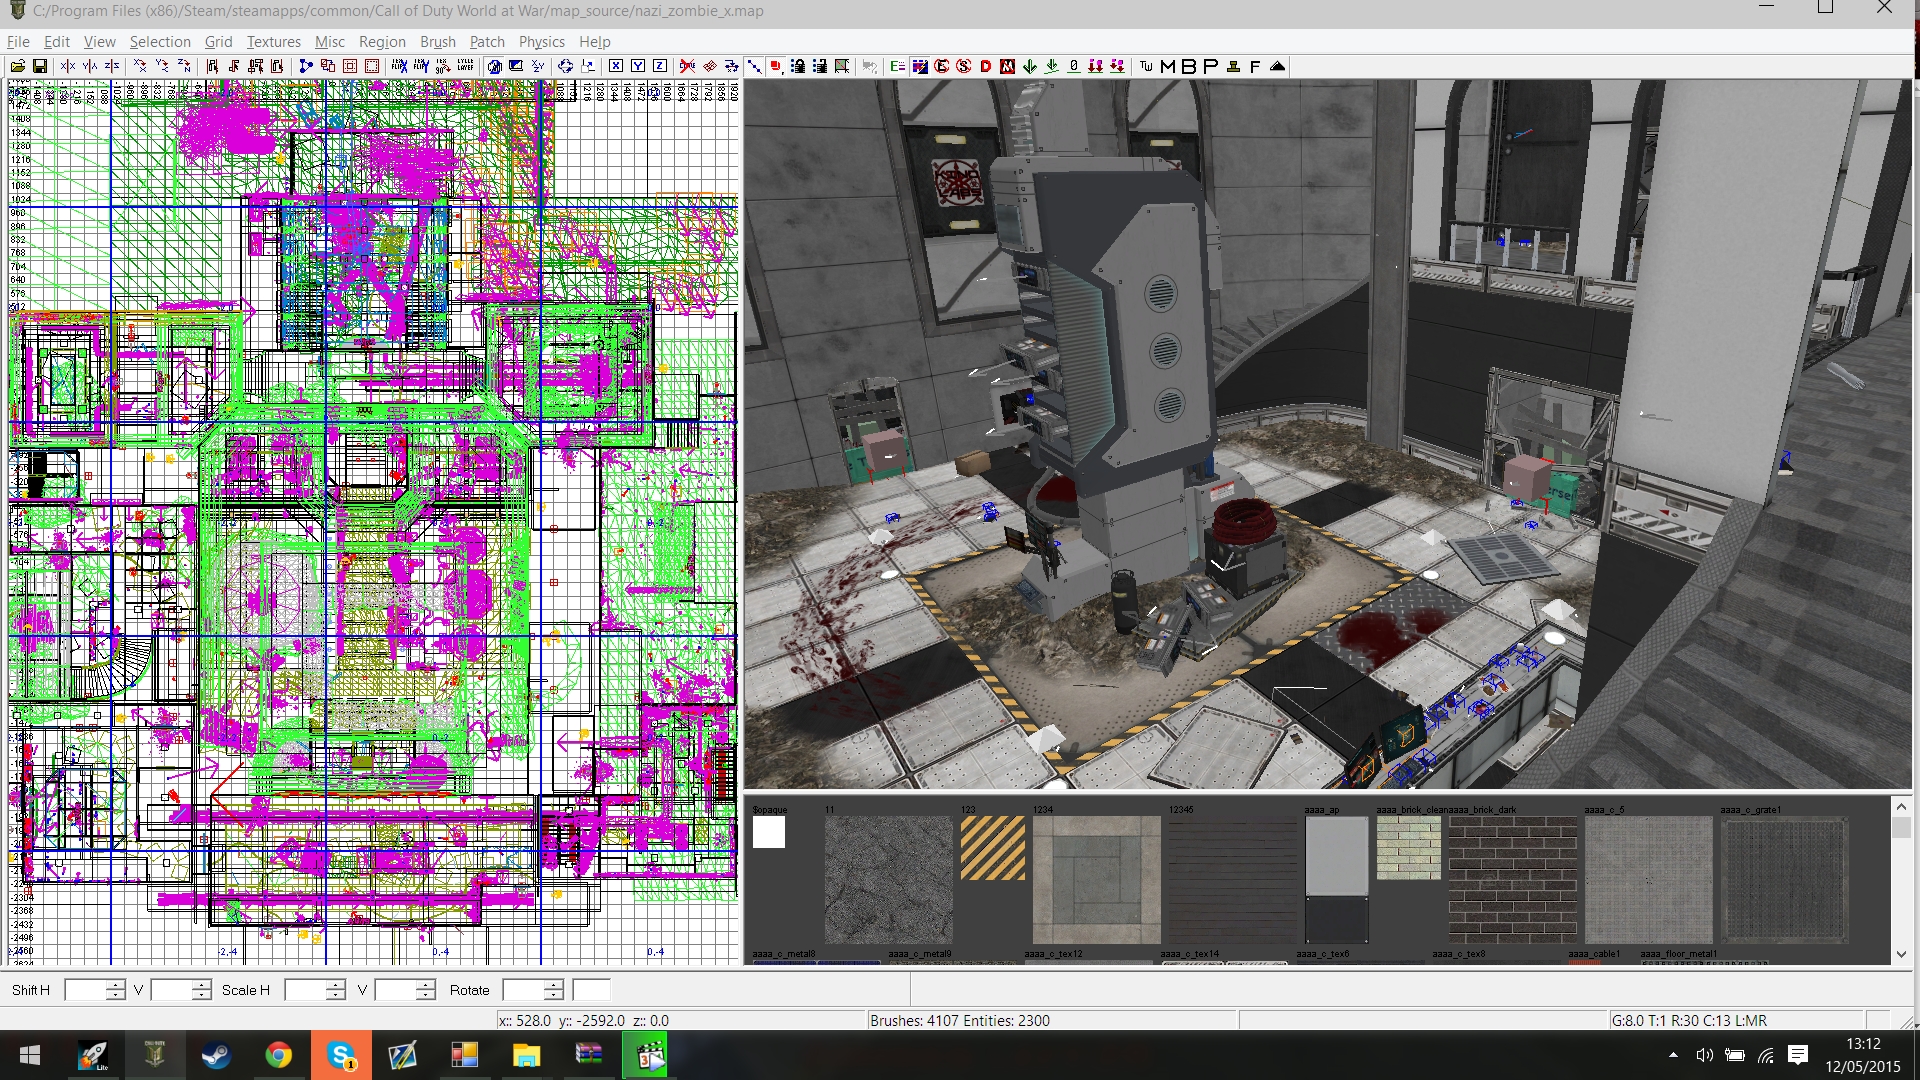
Task: Rotate selection around Z axis icon
Action: click(x=184, y=66)
